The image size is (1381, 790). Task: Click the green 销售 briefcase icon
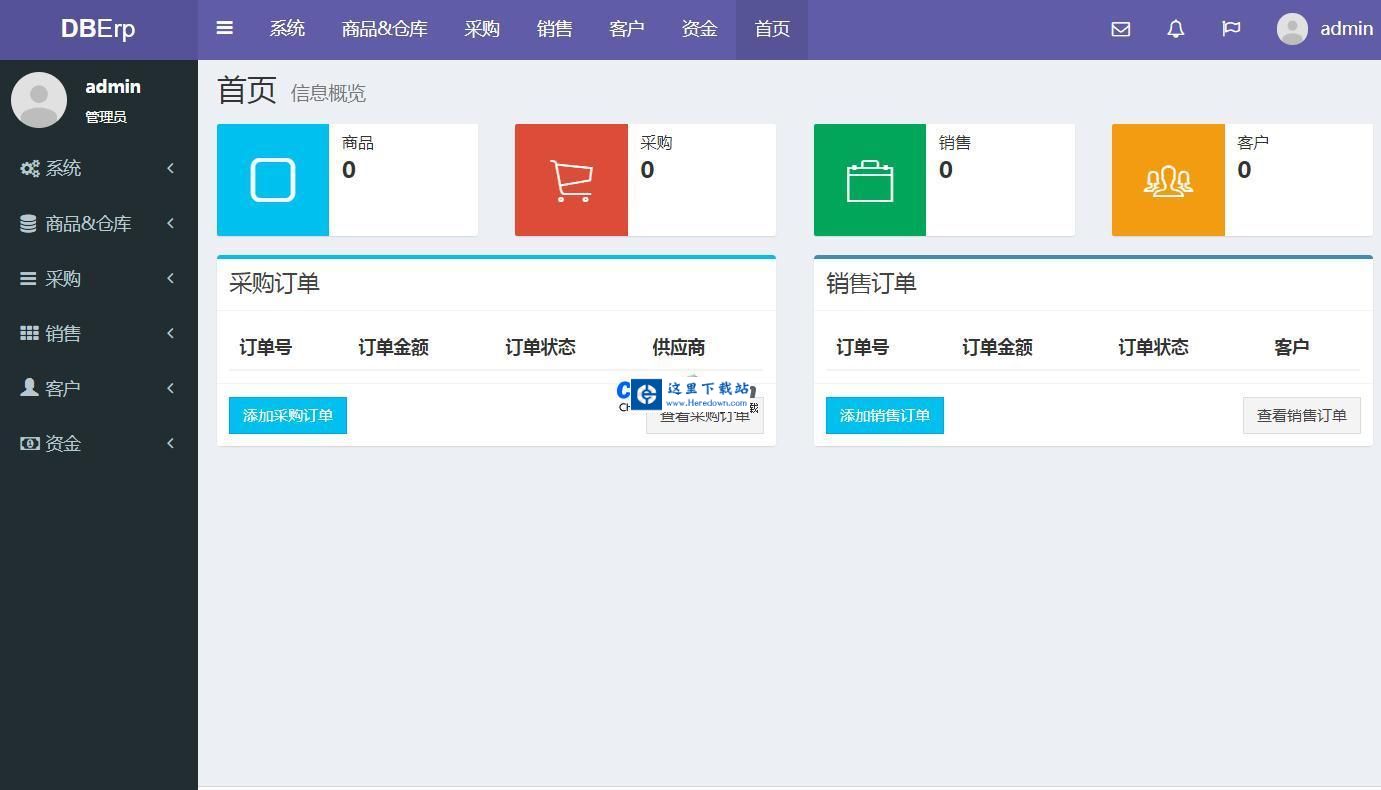[869, 180]
